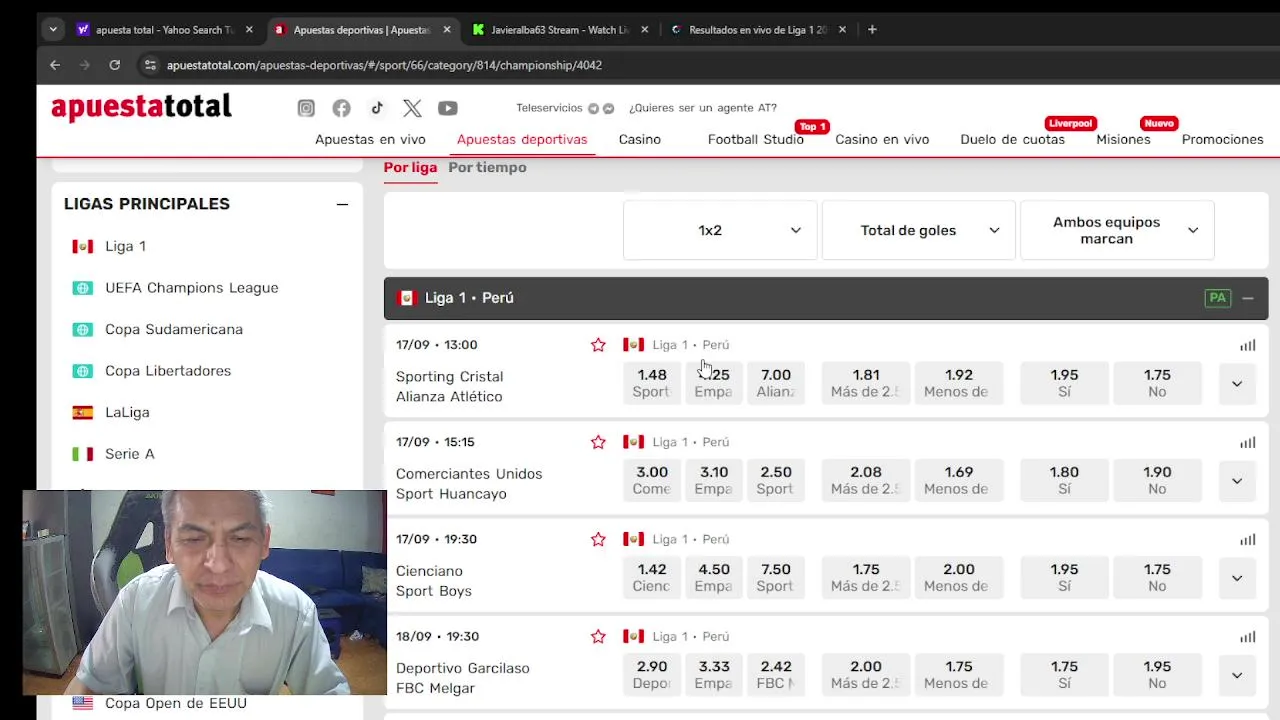Switch to Yahoo Search browser tab
Screen dimensions: 1280x720
click(x=164, y=30)
